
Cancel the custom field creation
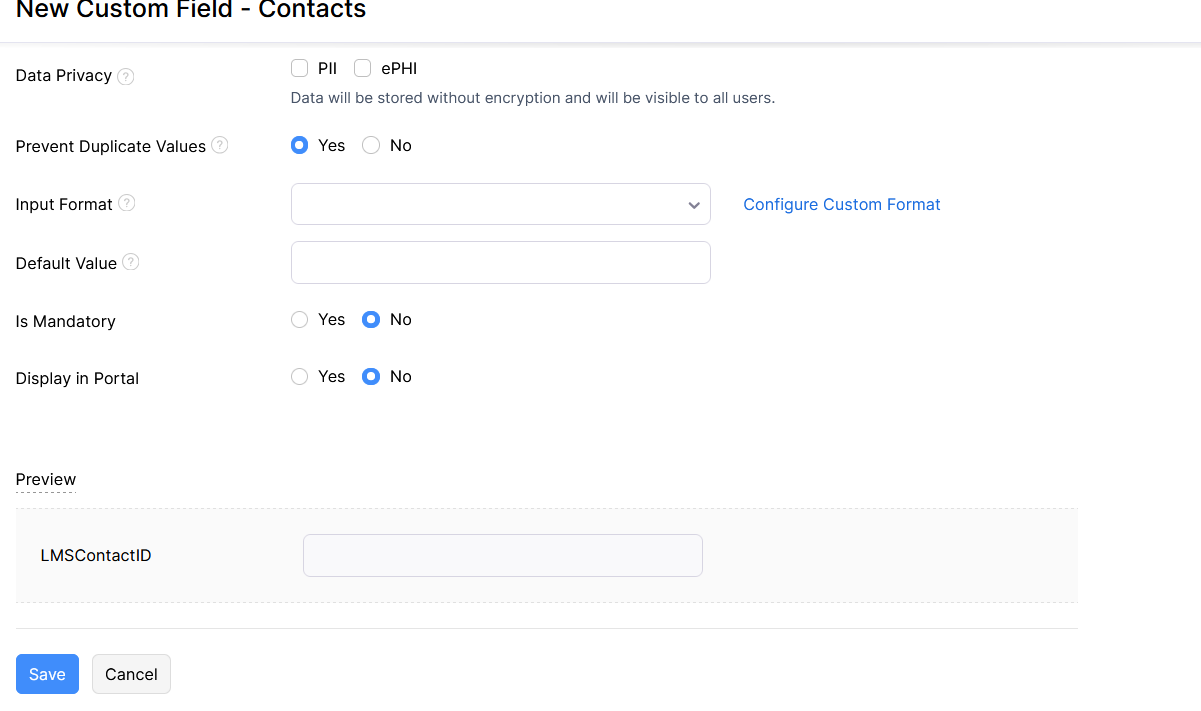coord(131,674)
